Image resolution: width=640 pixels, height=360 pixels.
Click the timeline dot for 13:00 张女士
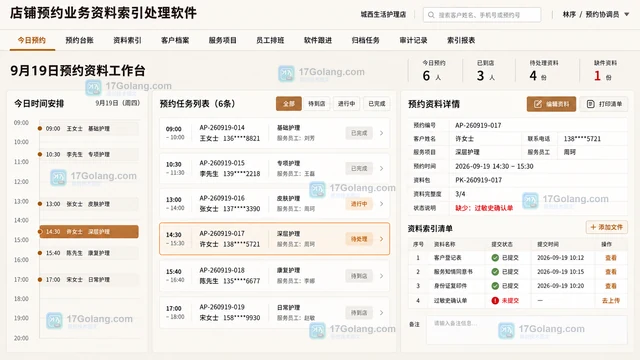[40, 204]
